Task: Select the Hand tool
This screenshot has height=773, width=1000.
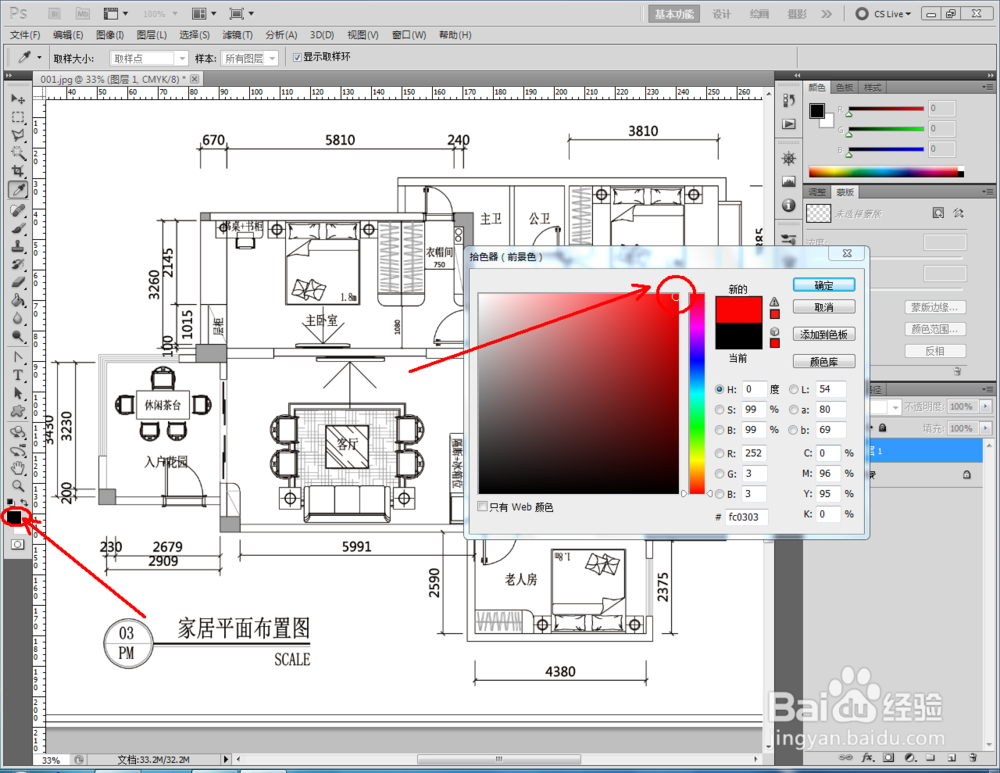Action: [x=18, y=468]
